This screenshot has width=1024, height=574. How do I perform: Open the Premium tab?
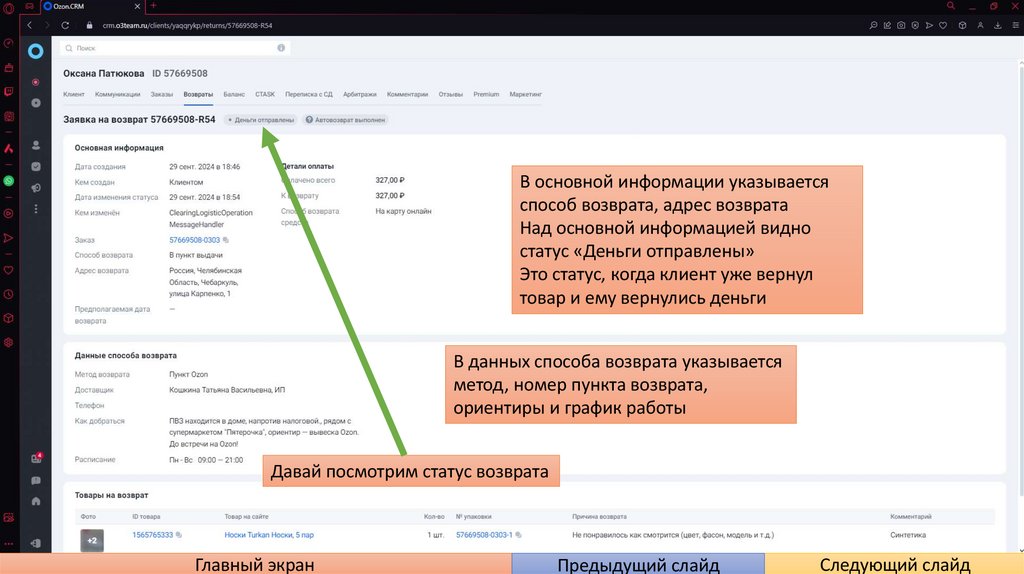pos(486,94)
